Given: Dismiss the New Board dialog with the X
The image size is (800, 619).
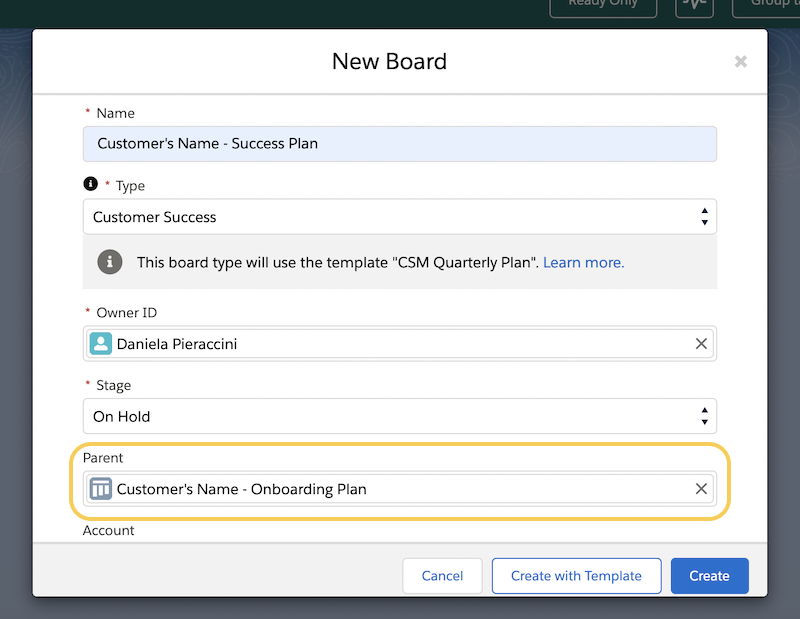Looking at the screenshot, I should 740,61.
